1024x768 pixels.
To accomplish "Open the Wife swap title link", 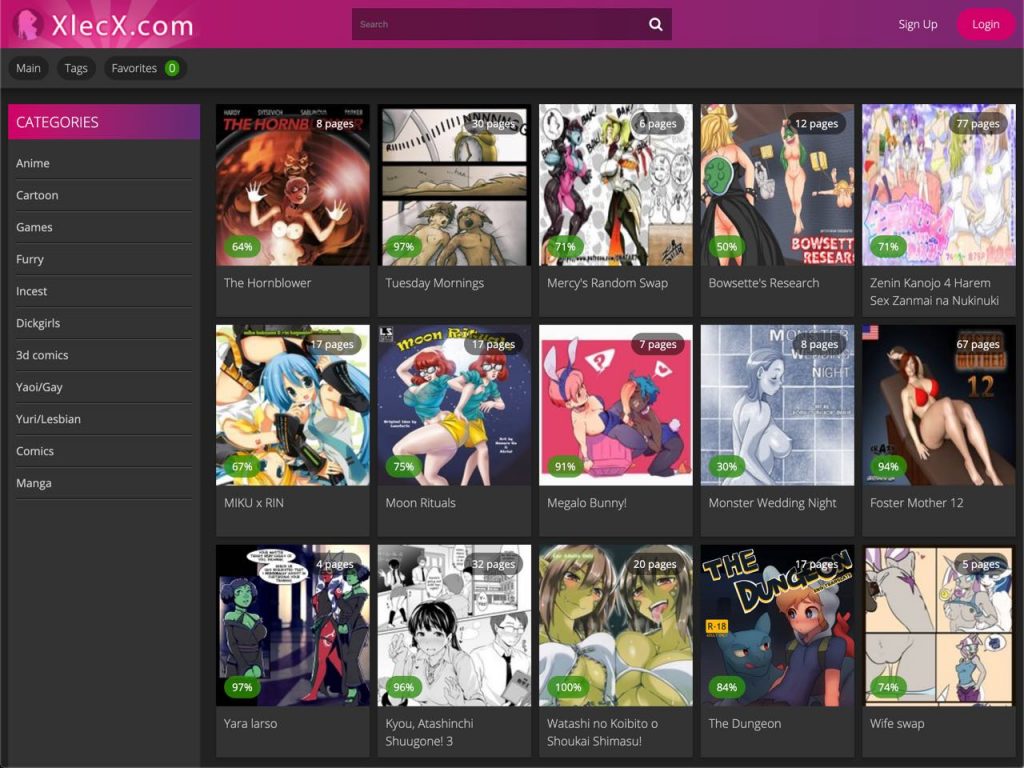I will [897, 724].
